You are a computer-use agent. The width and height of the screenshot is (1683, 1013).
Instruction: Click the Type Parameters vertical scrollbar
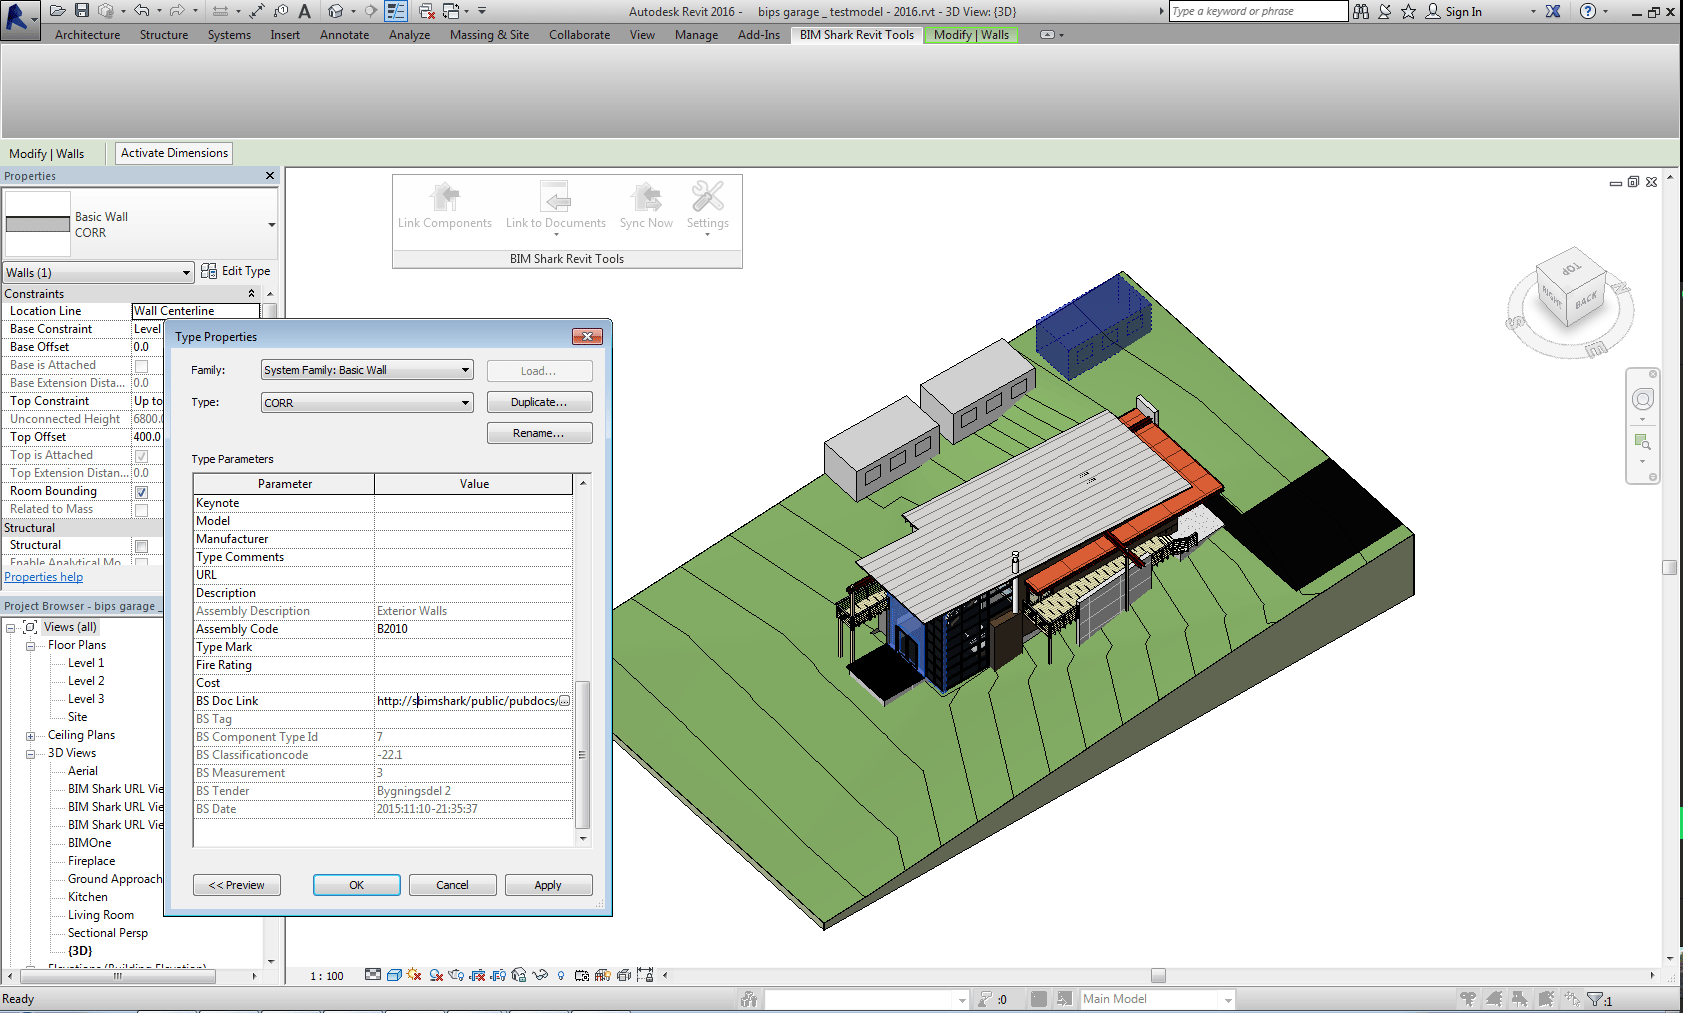tap(583, 660)
